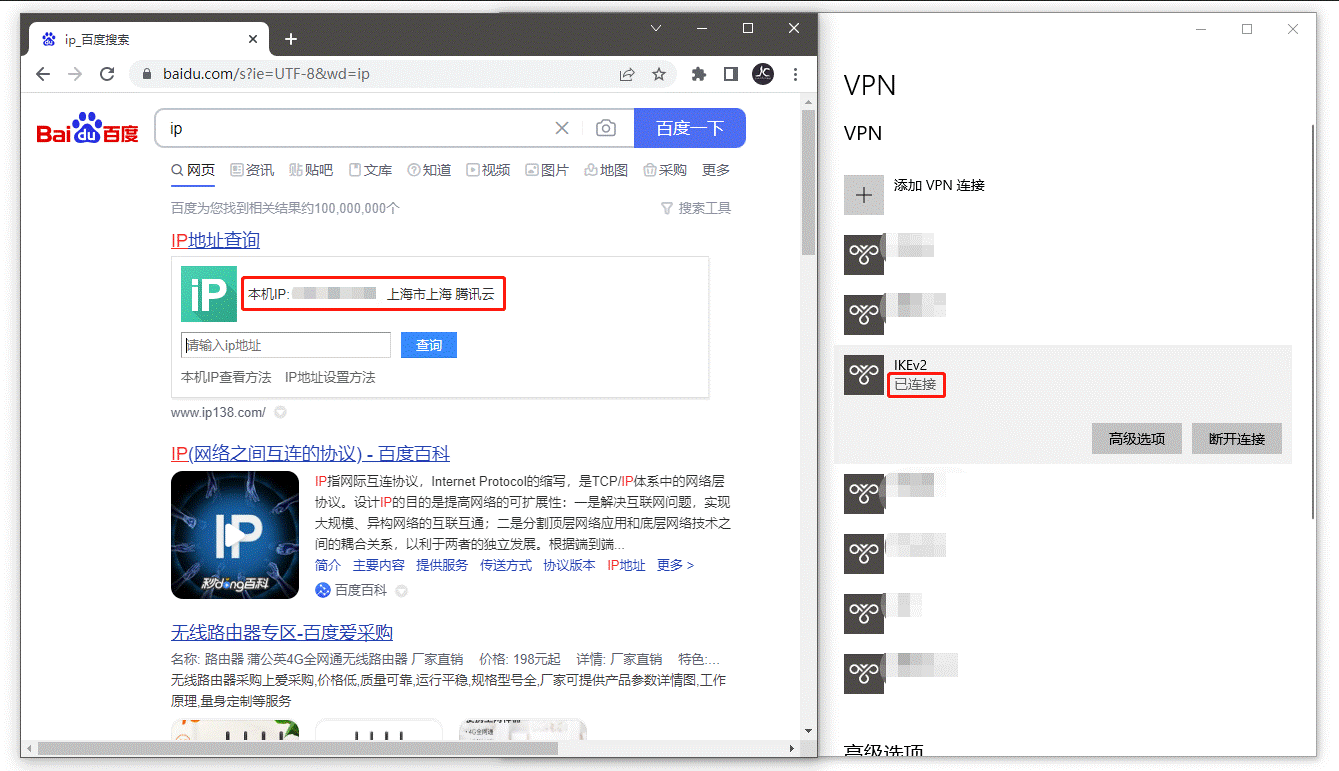Open the 提供服务 section link
1339x771 pixels.
point(442,565)
